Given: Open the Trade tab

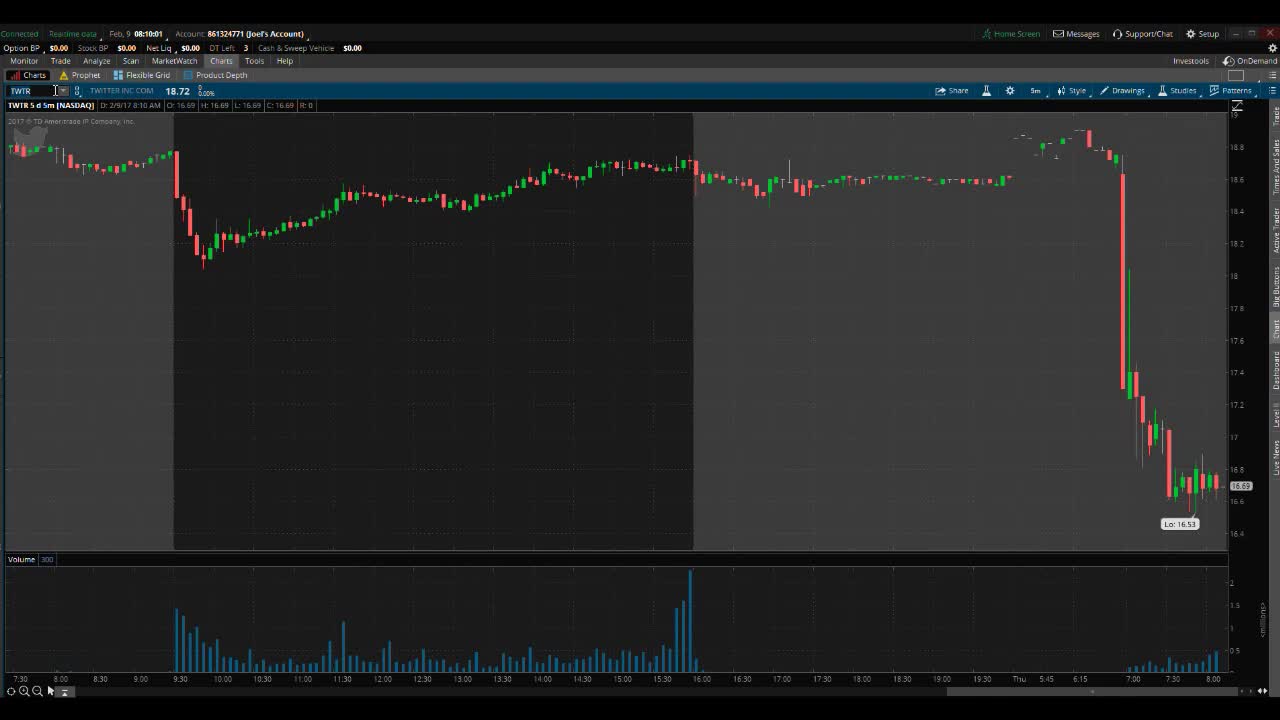Looking at the screenshot, I should pyautogui.click(x=61, y=61).
